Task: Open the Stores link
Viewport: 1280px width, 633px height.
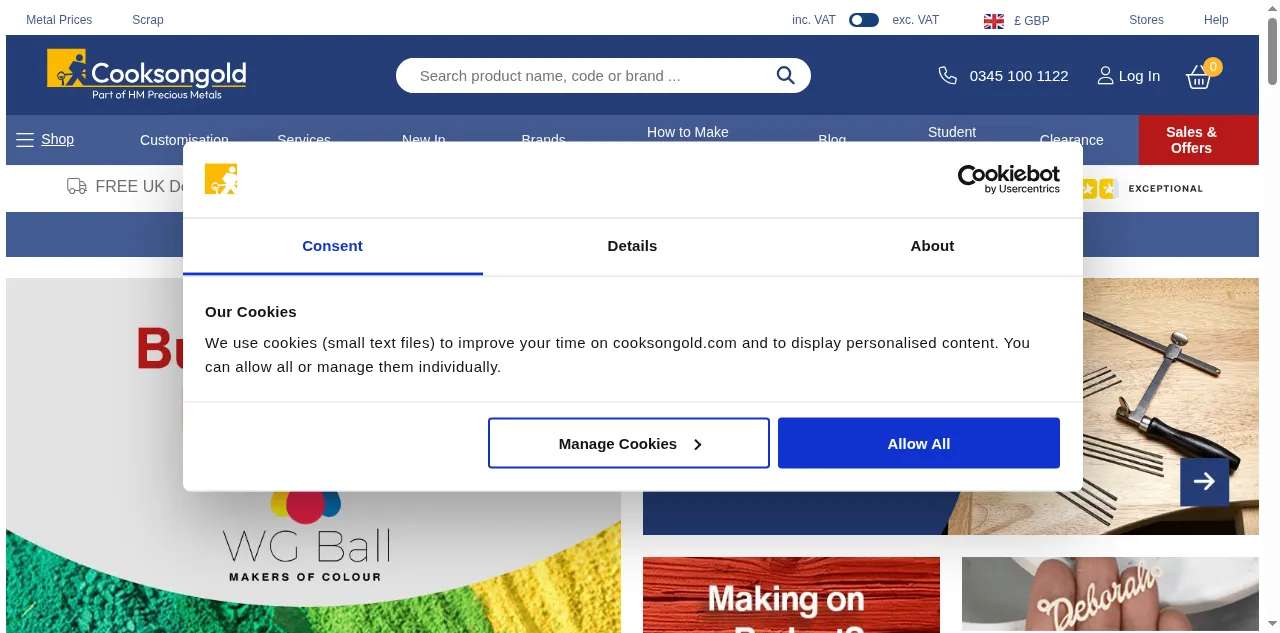Action: point(1146,20)
